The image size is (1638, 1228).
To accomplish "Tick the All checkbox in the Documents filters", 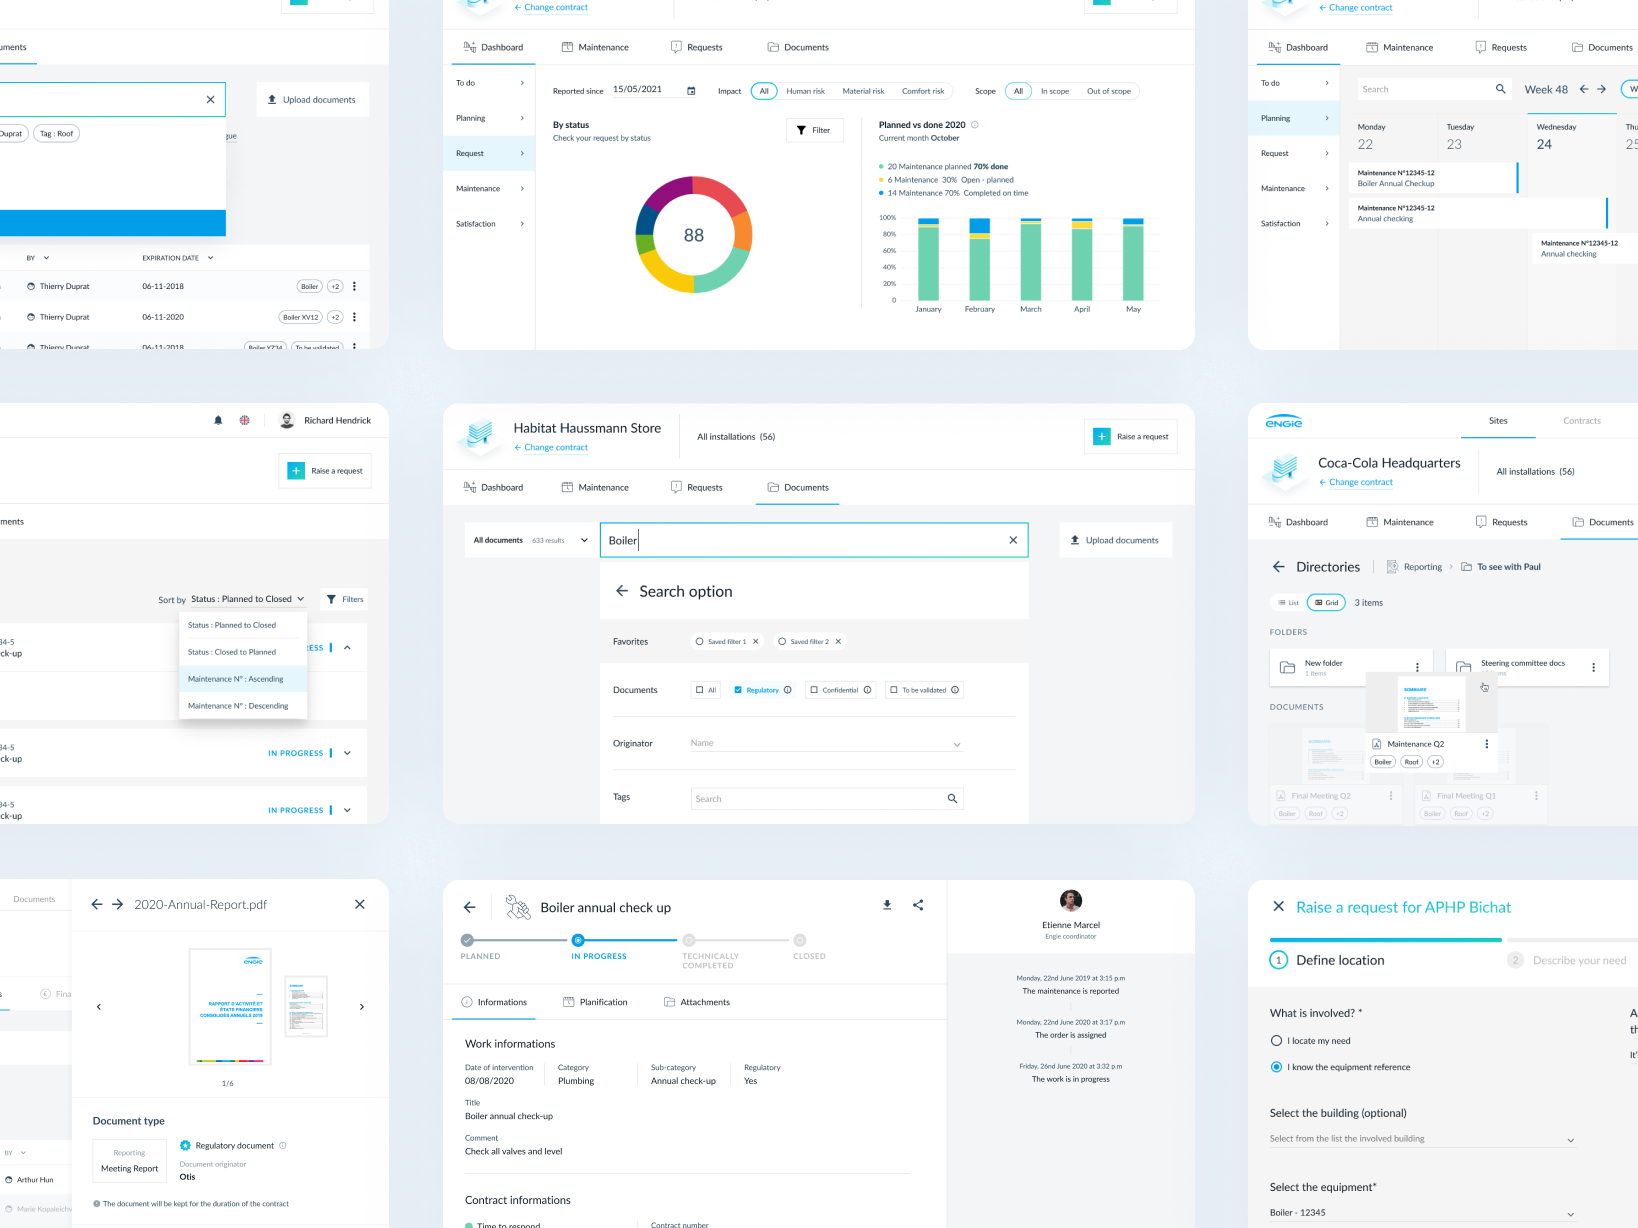I will [699, 690].
